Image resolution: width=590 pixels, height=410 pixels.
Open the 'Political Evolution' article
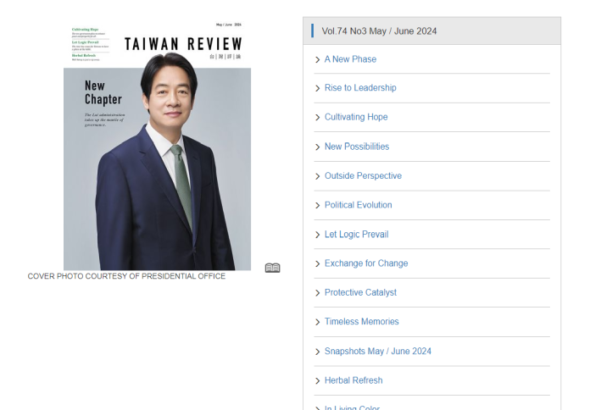click(x=358, y=205)
